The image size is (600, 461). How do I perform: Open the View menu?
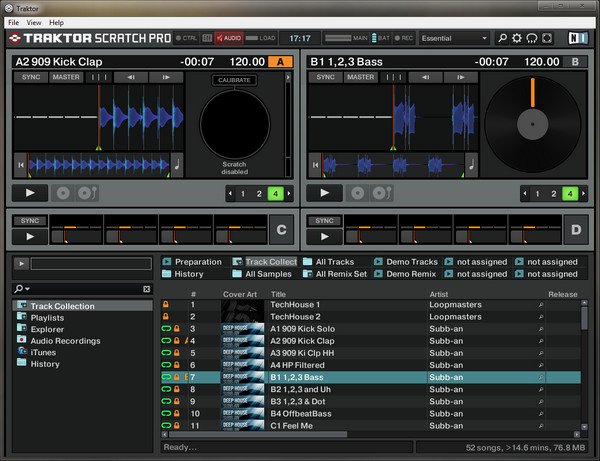tap(34, 21)
